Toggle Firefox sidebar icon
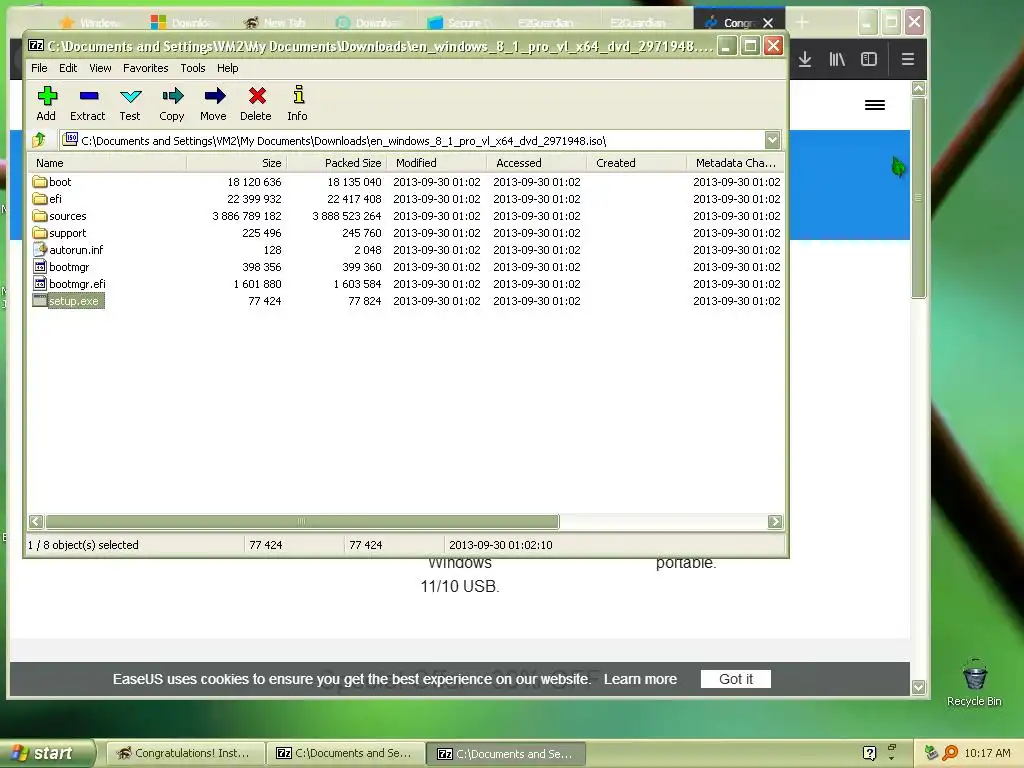Image resolution: width=1024 pixels, height=768 pixels. pos(869,59)
